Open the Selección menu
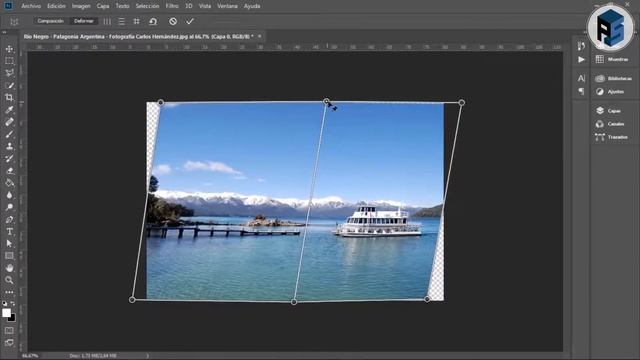Viewport: 640px width, 360px height. pos(147,6)
